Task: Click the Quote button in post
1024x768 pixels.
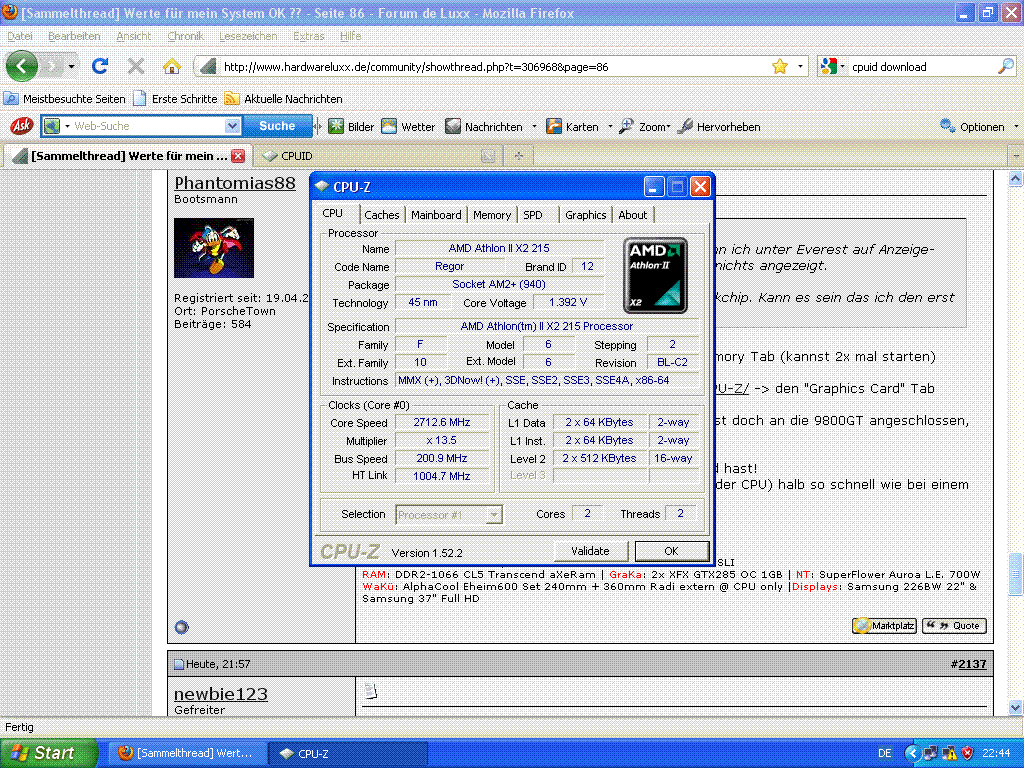Action: pos(954,626)
